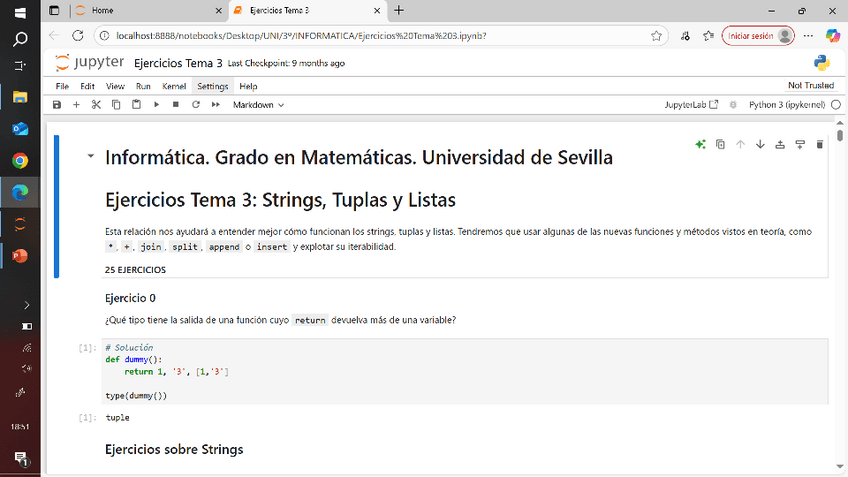Collapse the Informática heading section arrow
848x477 pixels.
pos(91,157)
